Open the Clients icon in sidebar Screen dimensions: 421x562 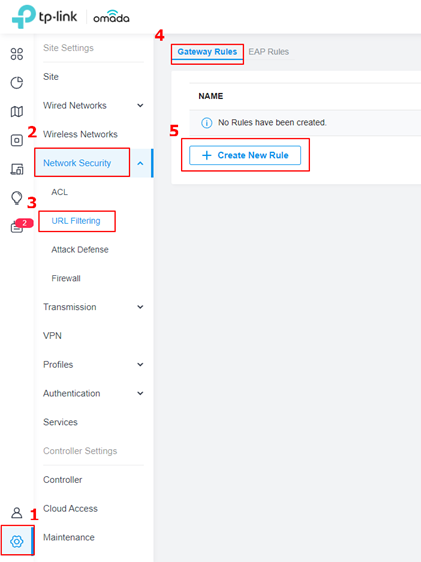pyautogui.click(x=16, y=169)
